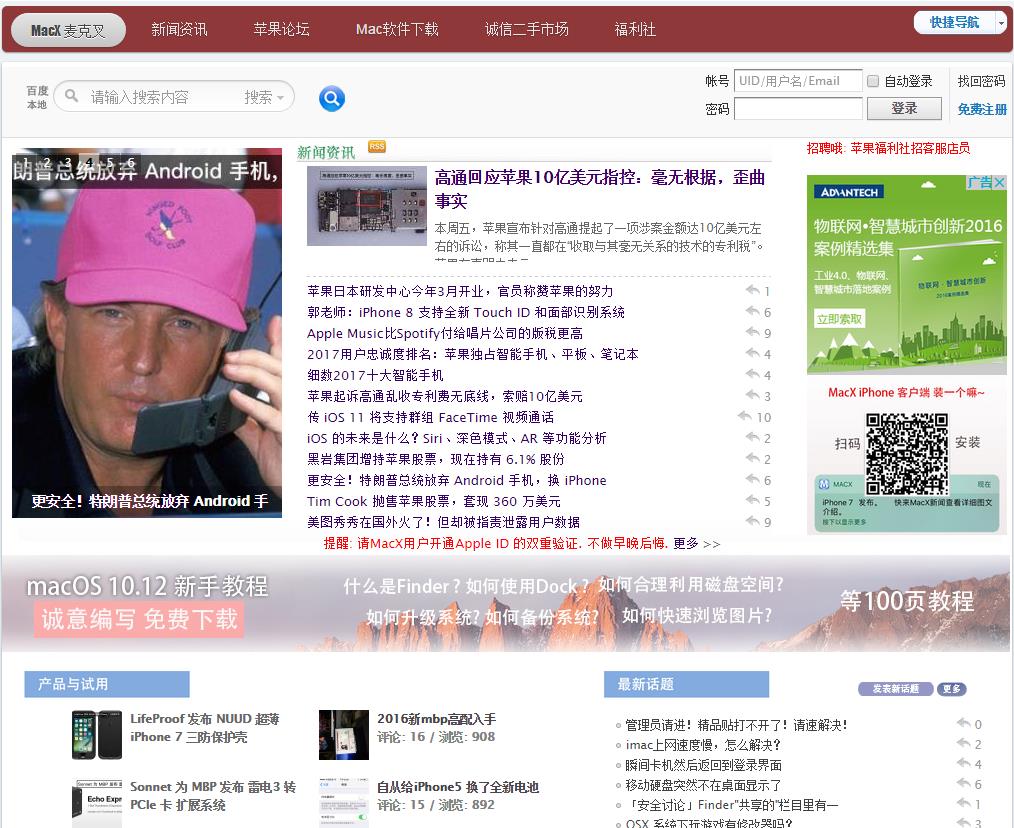Click 本地 search scope option

point(37,104)
